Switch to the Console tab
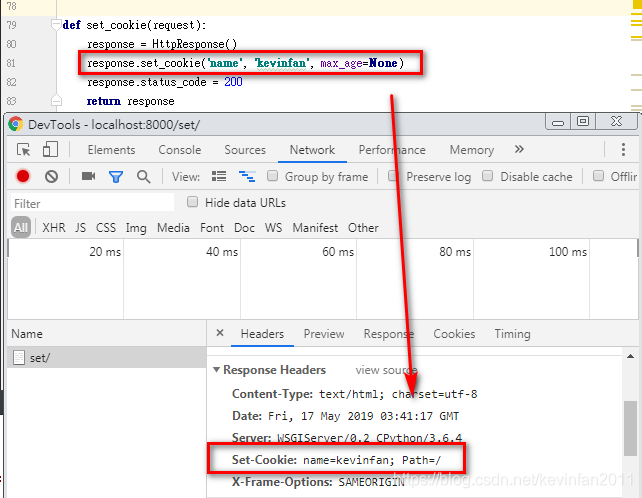 179,150
